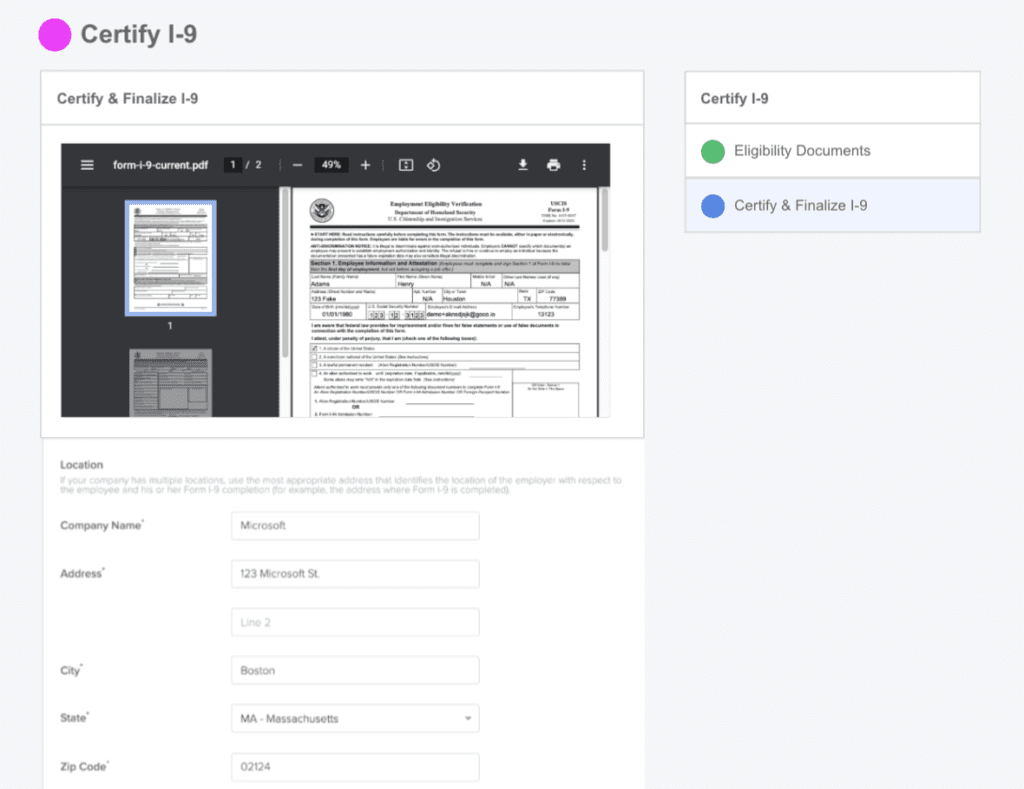Viewport: 1024px width, 789px height.
Task: Click the Zip Code field 02124
Action: 355,767
